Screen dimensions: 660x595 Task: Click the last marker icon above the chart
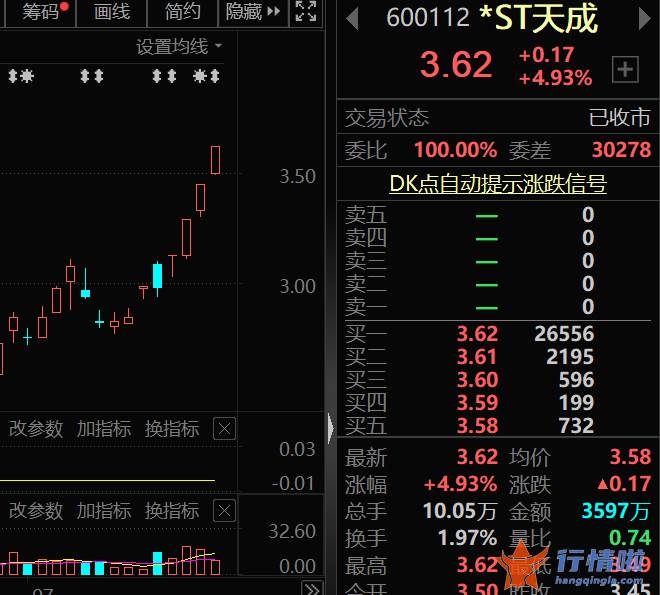pyautogui.click(x=215, y=76)
